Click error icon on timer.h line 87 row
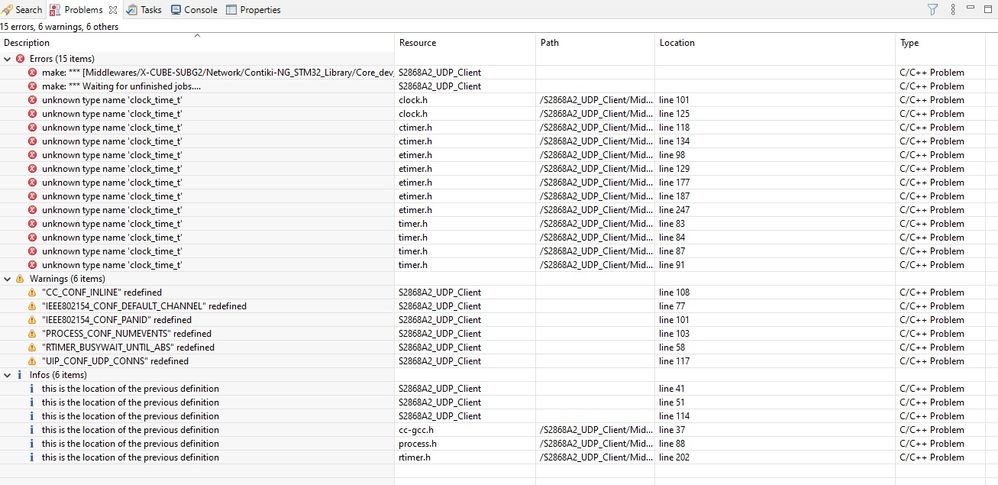This screenshot has height=485, width=998. (32, 251)
